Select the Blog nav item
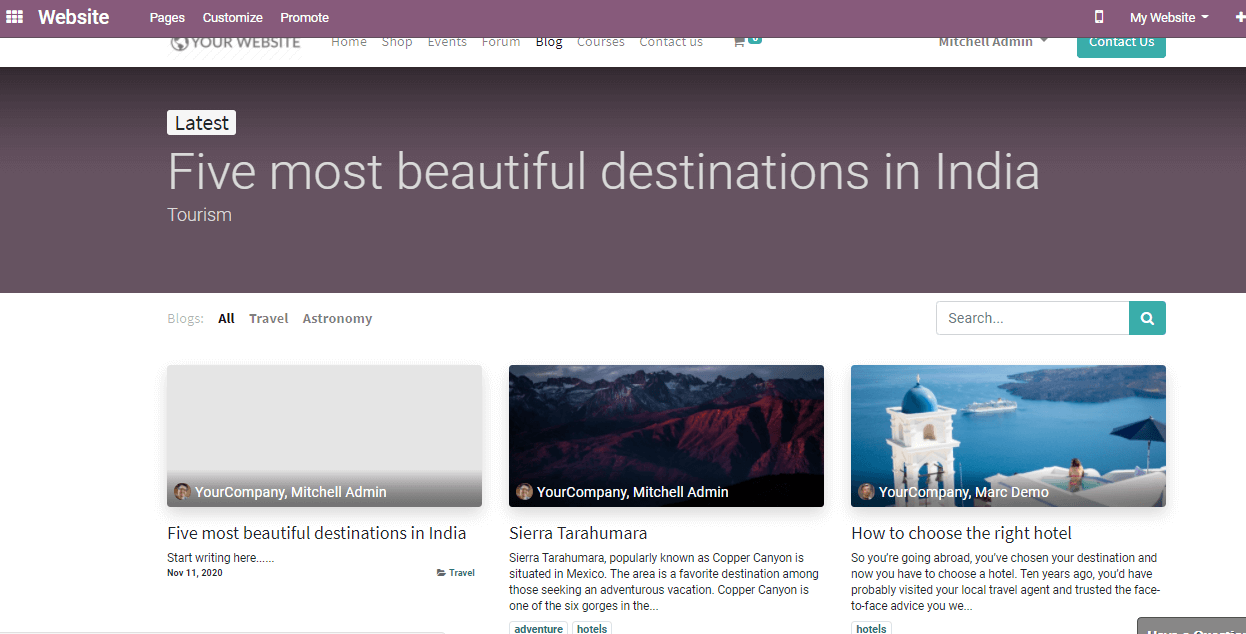This screenshot has width=1246, height=634. [549, 42]
